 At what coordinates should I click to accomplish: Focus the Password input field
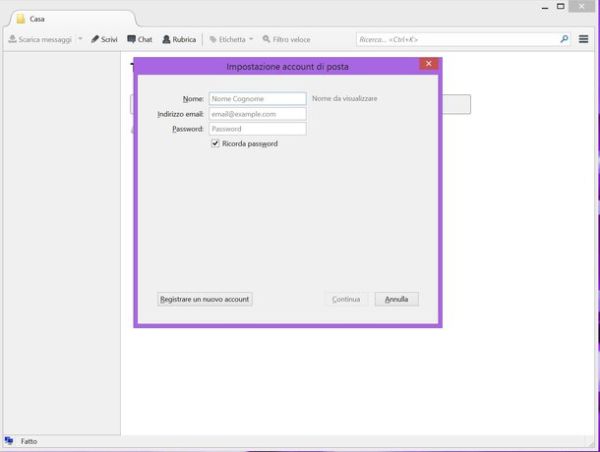pos(257,129)
